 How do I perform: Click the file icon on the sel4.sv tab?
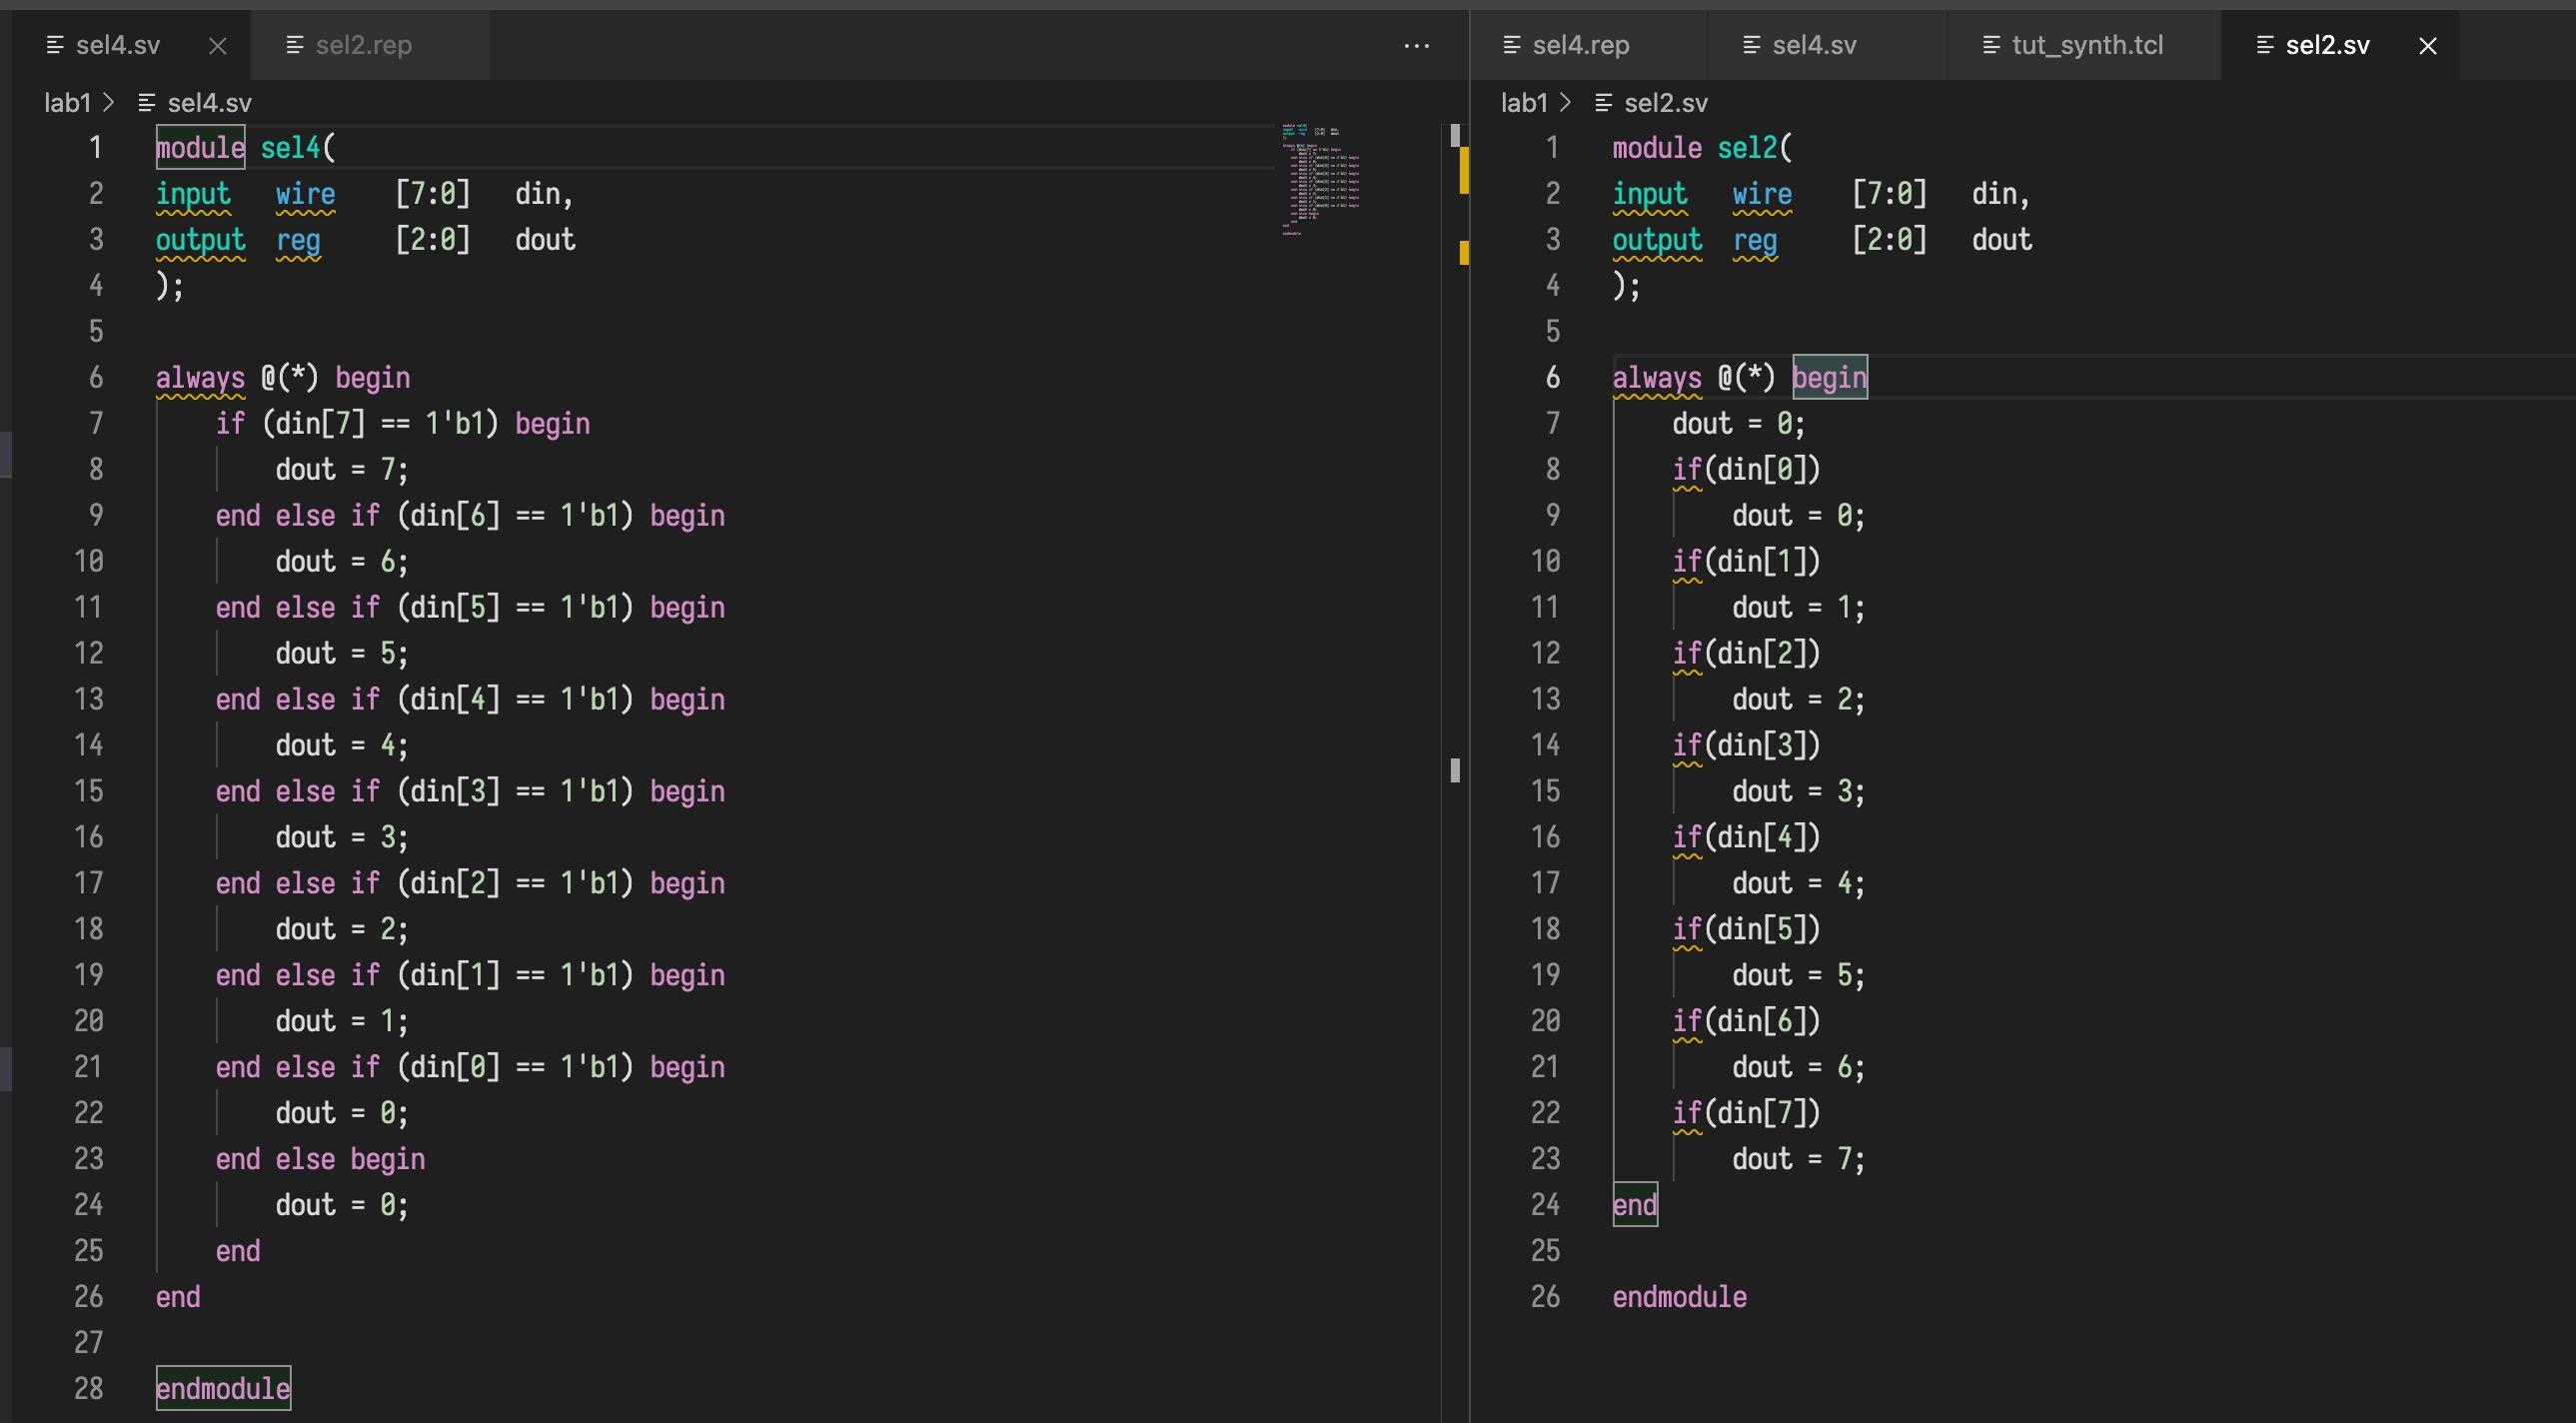56,45
